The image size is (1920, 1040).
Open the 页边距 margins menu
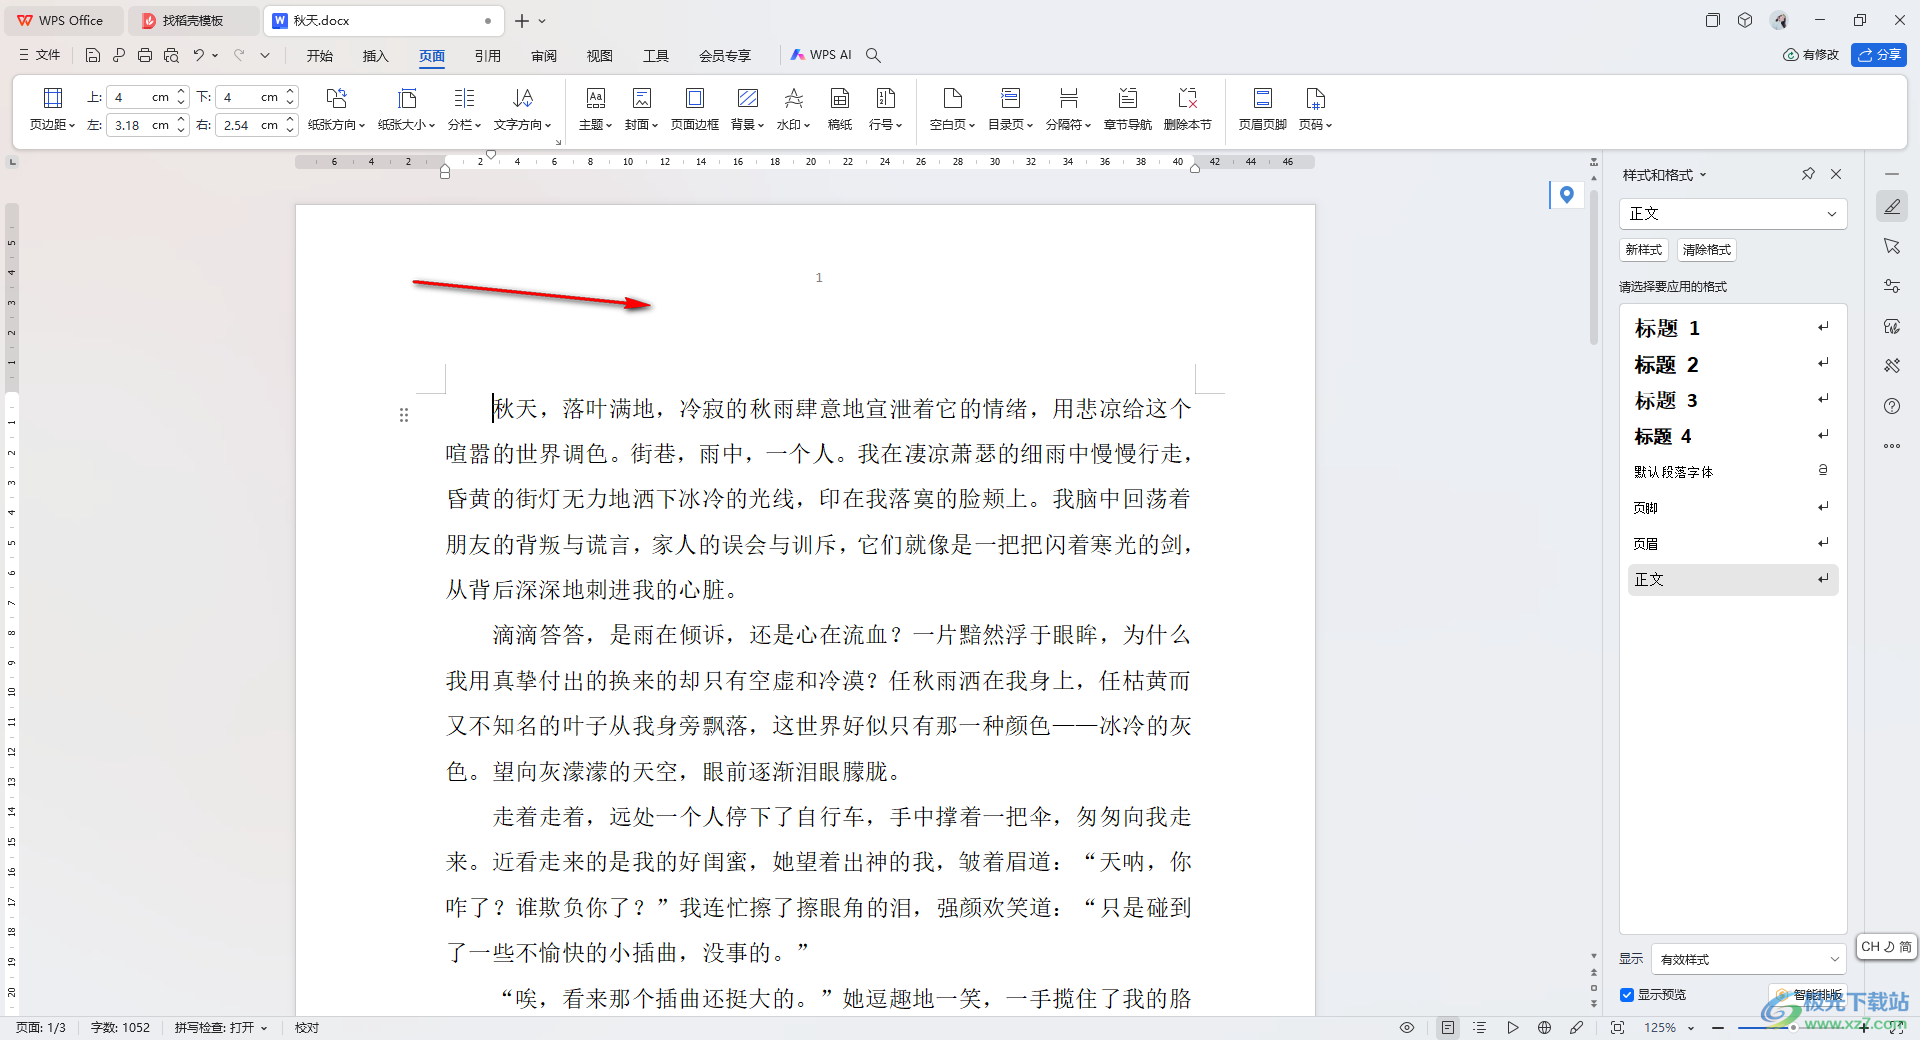coord(52,109)
